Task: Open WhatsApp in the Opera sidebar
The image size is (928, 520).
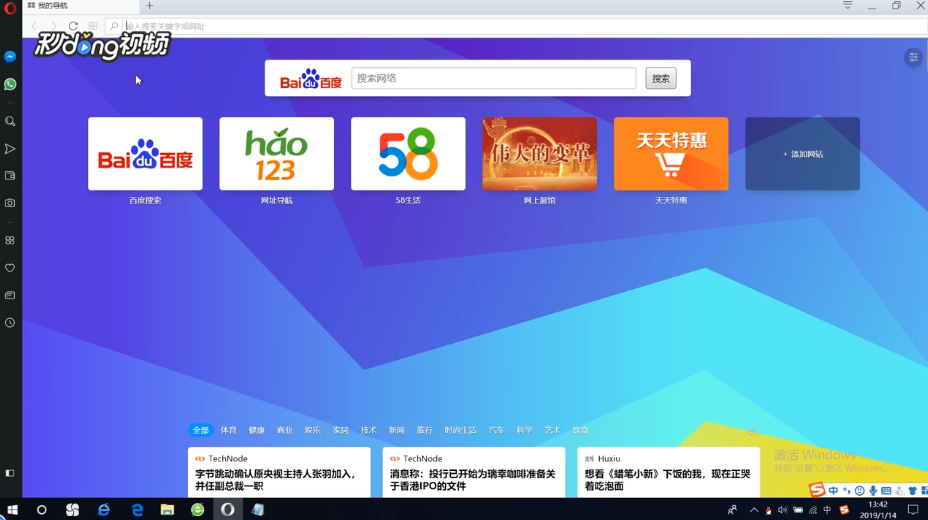Action: pos(10,84)
